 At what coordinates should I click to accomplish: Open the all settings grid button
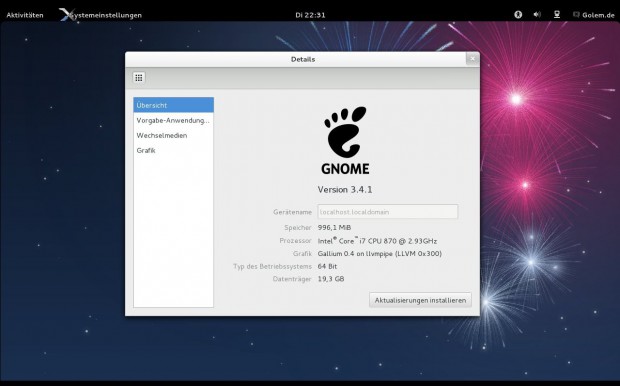tap(139, 78)
